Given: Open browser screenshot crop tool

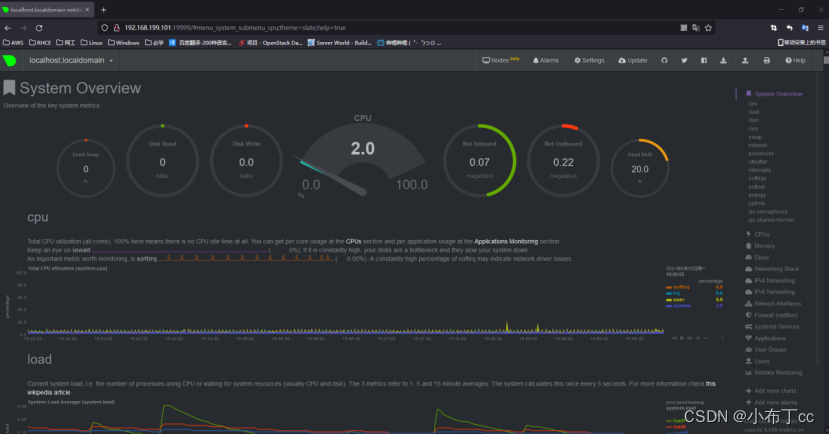Looking at the screenshot, I should [x=773, y=28].
